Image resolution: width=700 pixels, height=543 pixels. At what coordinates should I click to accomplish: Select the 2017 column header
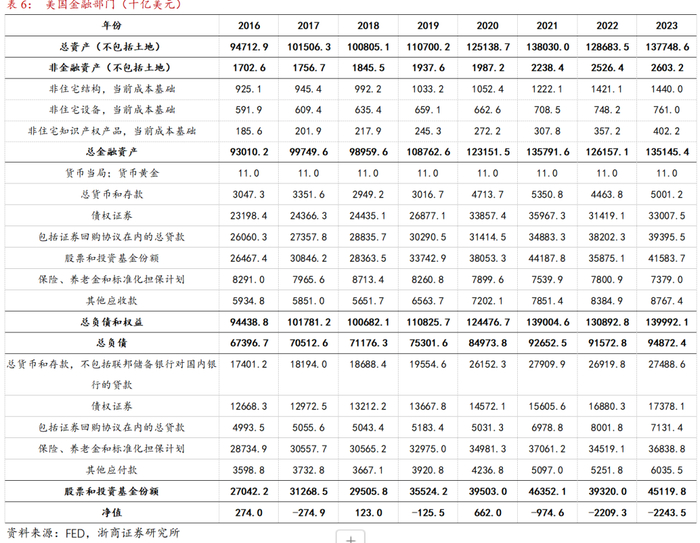click(x=308, y=25)
